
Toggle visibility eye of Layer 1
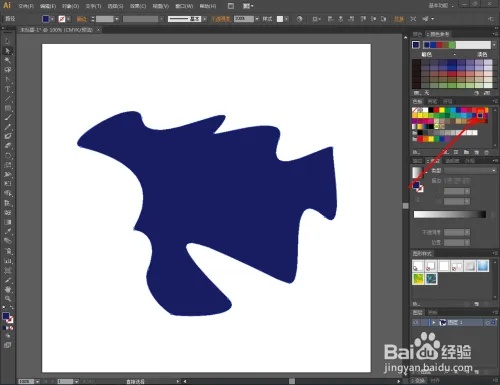click(x=416, y=322)
